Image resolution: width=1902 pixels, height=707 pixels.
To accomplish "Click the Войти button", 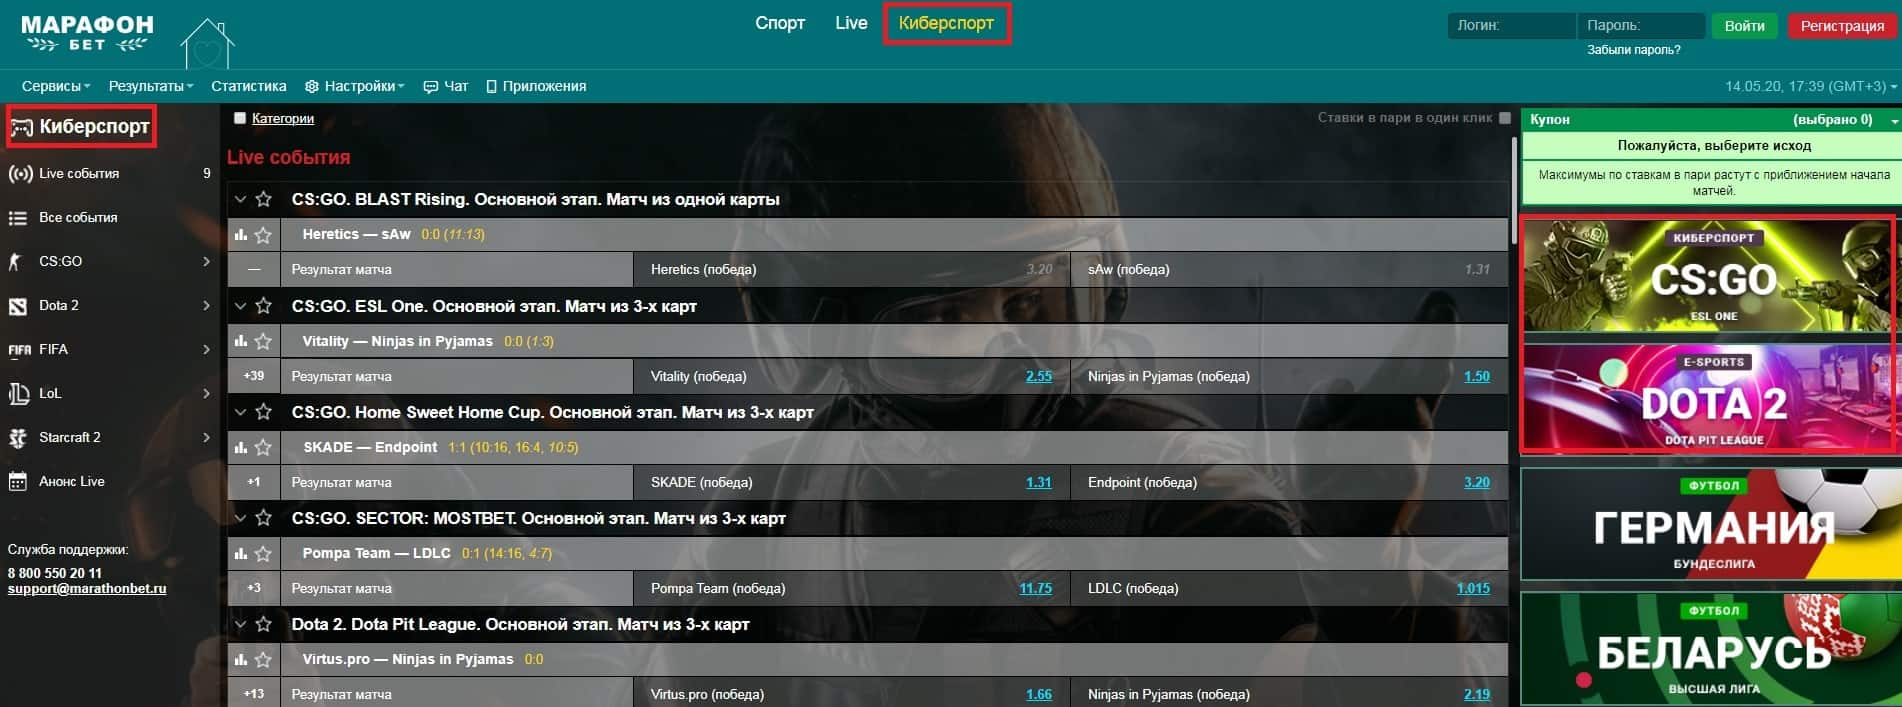I will [1744, 26].
